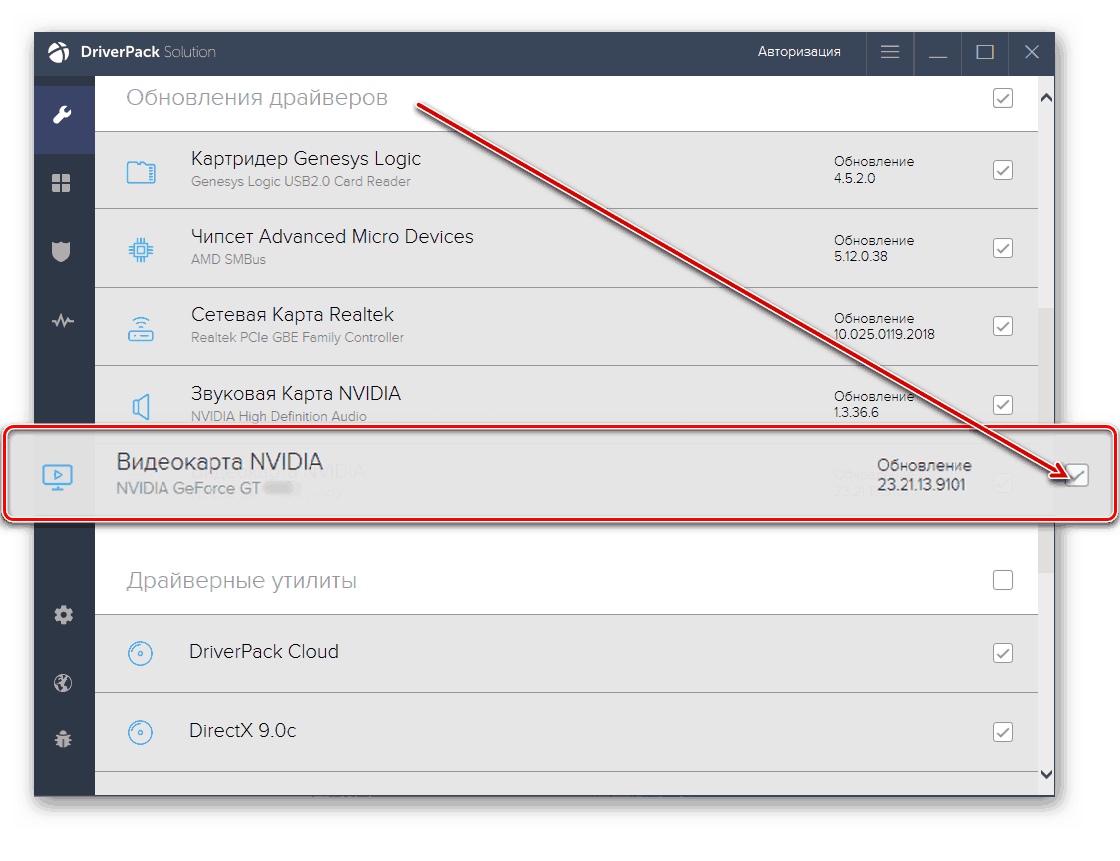
Task: Select the Сетевая Карта Realtek title
Action: point(292,314)
